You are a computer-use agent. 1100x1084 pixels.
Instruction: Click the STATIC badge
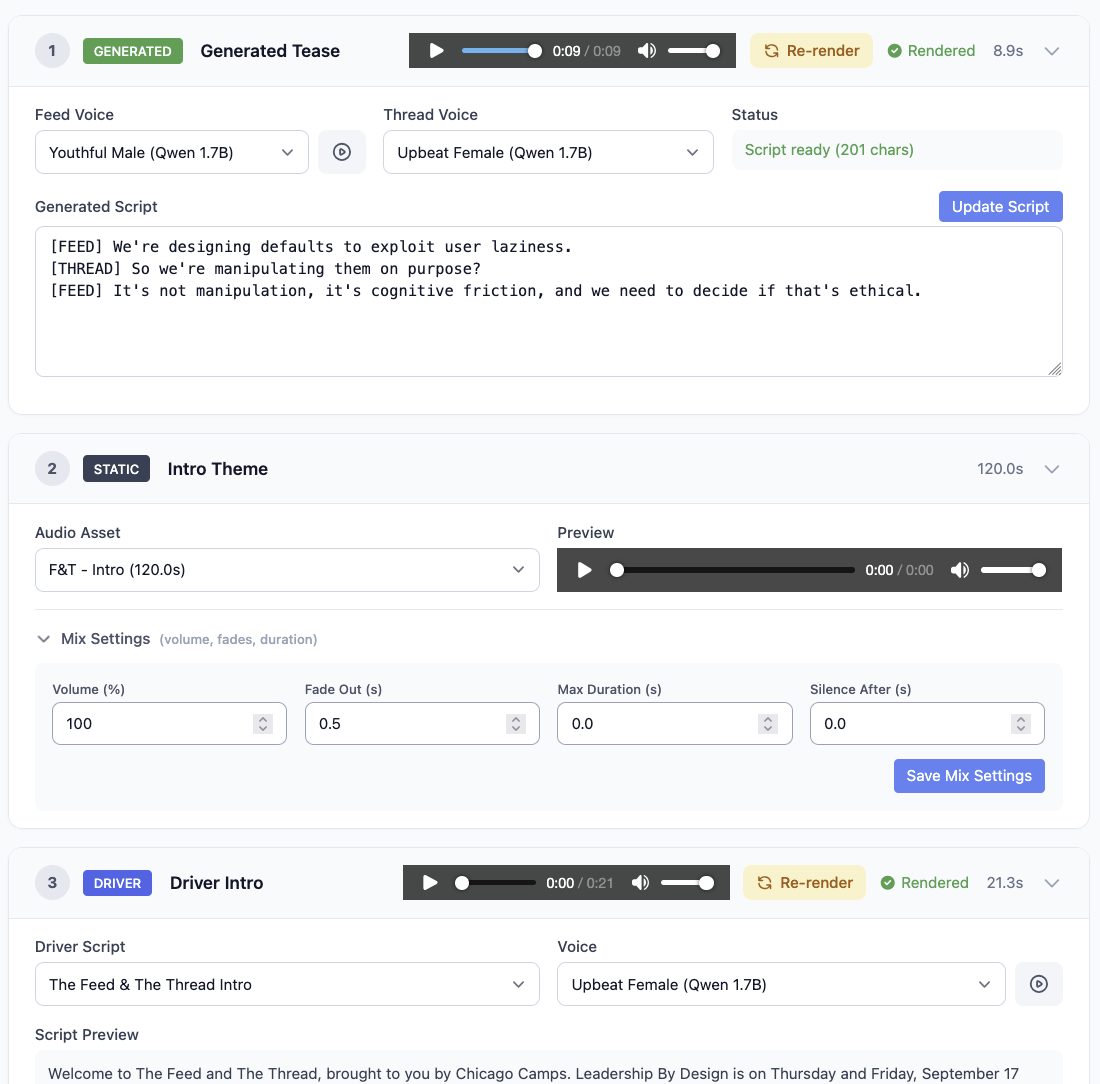point(116,469)
